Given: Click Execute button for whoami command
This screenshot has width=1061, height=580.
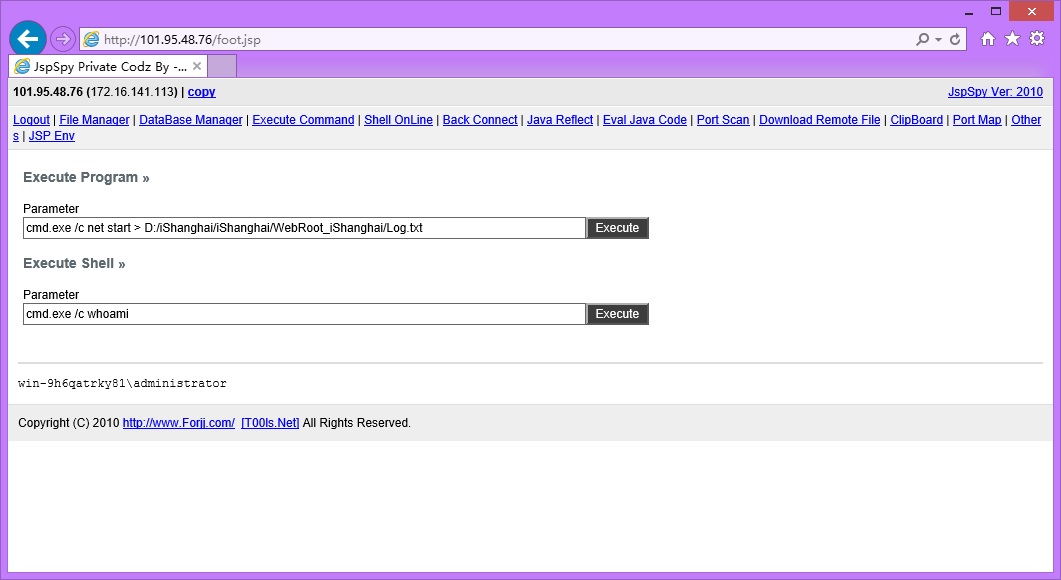Looking at the screenshot, I should 617,314.
